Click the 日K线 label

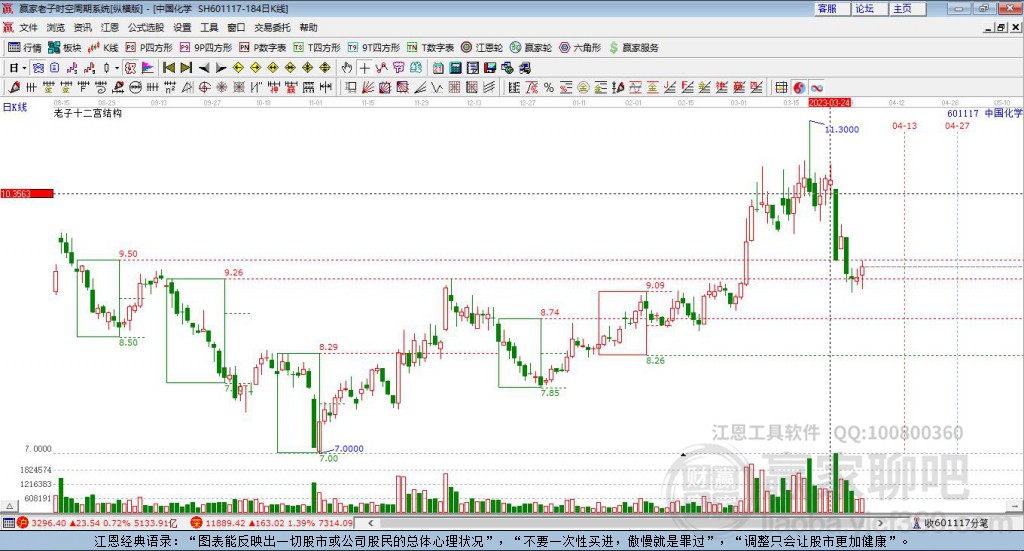click(15, 107)
